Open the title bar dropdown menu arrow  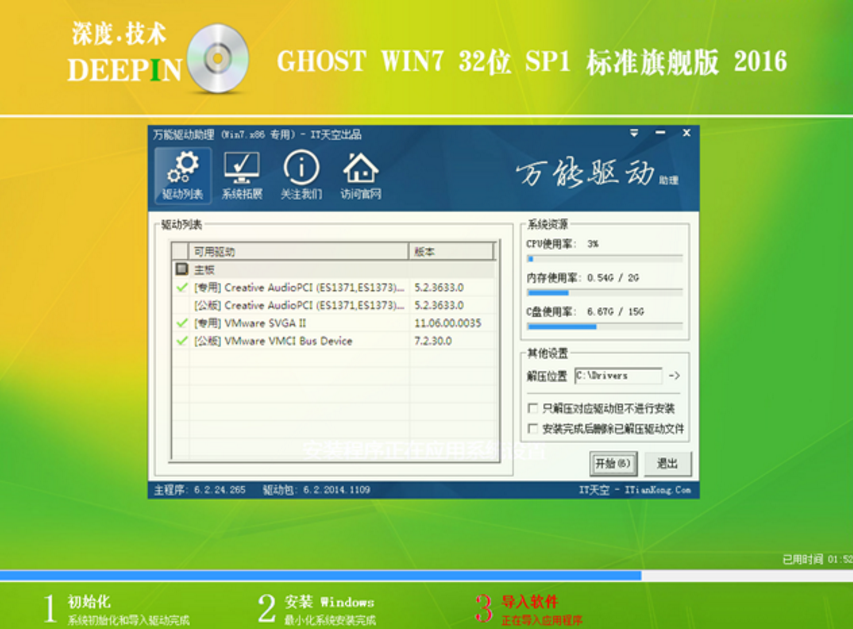634,133
